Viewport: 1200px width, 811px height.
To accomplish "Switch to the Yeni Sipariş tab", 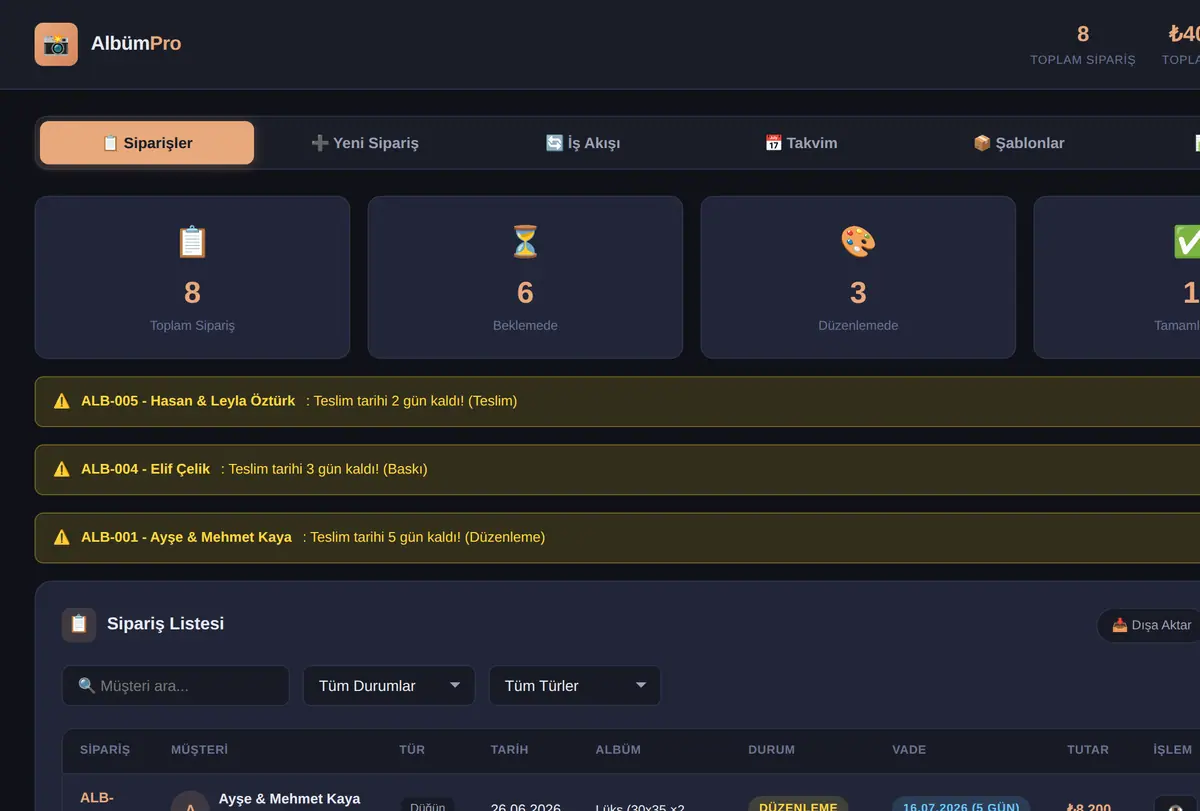I will 365,143.
